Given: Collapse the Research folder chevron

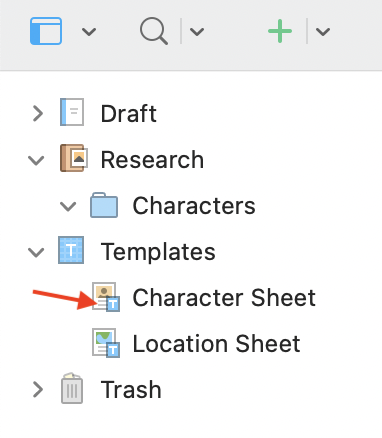Looking at the screenshot, I should tap(36, 160).
